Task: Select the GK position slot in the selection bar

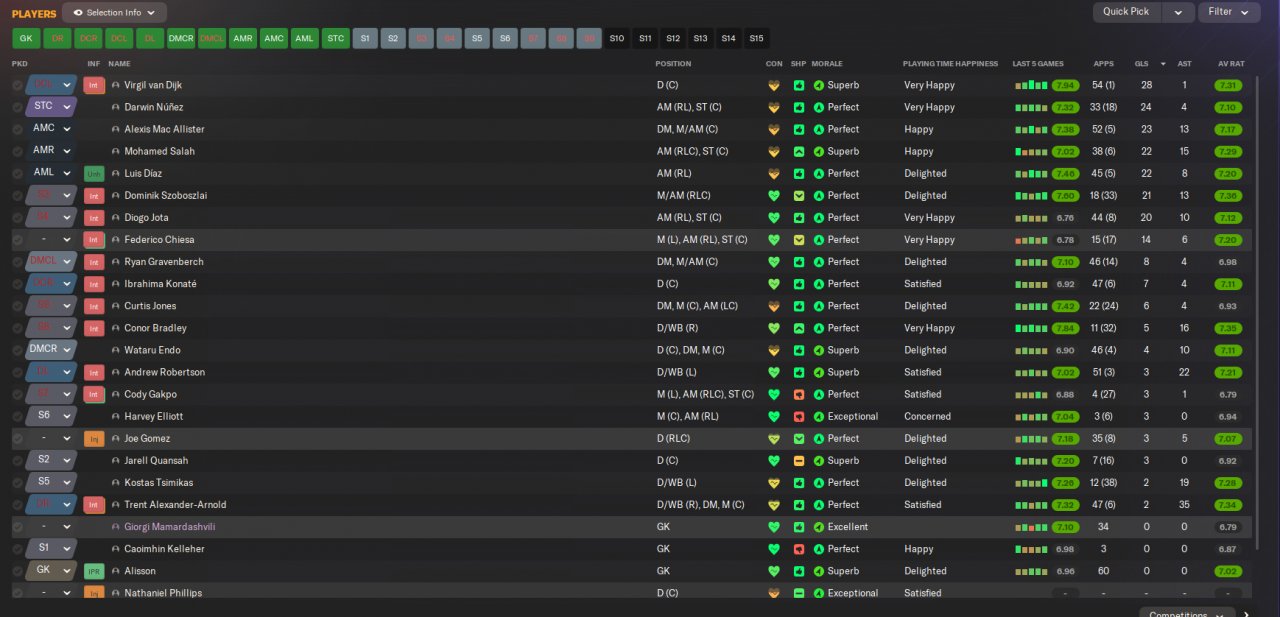Action: point(26,39)
